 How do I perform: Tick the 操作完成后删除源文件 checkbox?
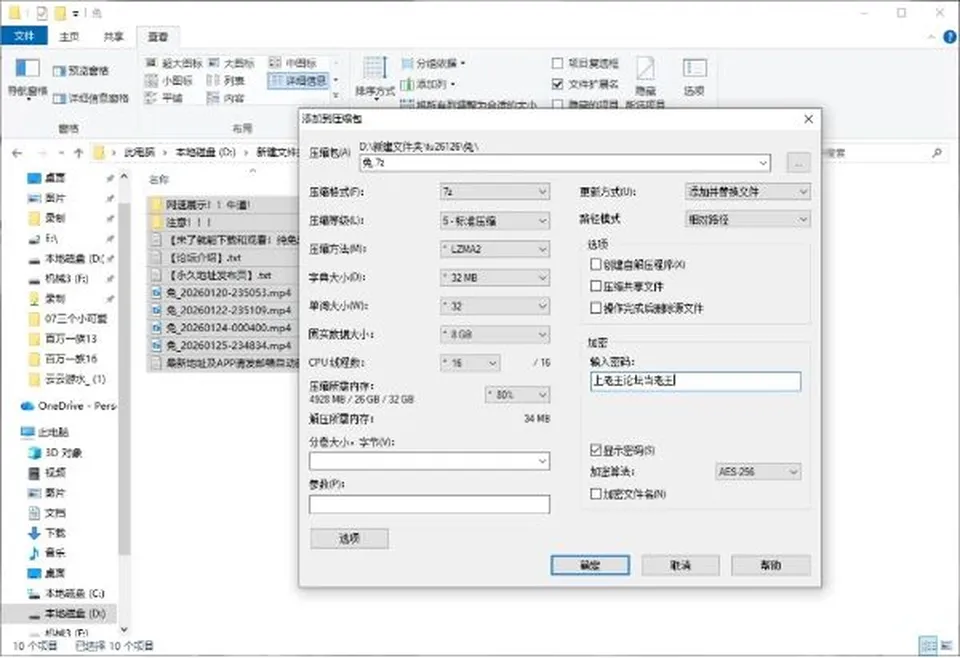pyautogui.click(x=595, y=308)
